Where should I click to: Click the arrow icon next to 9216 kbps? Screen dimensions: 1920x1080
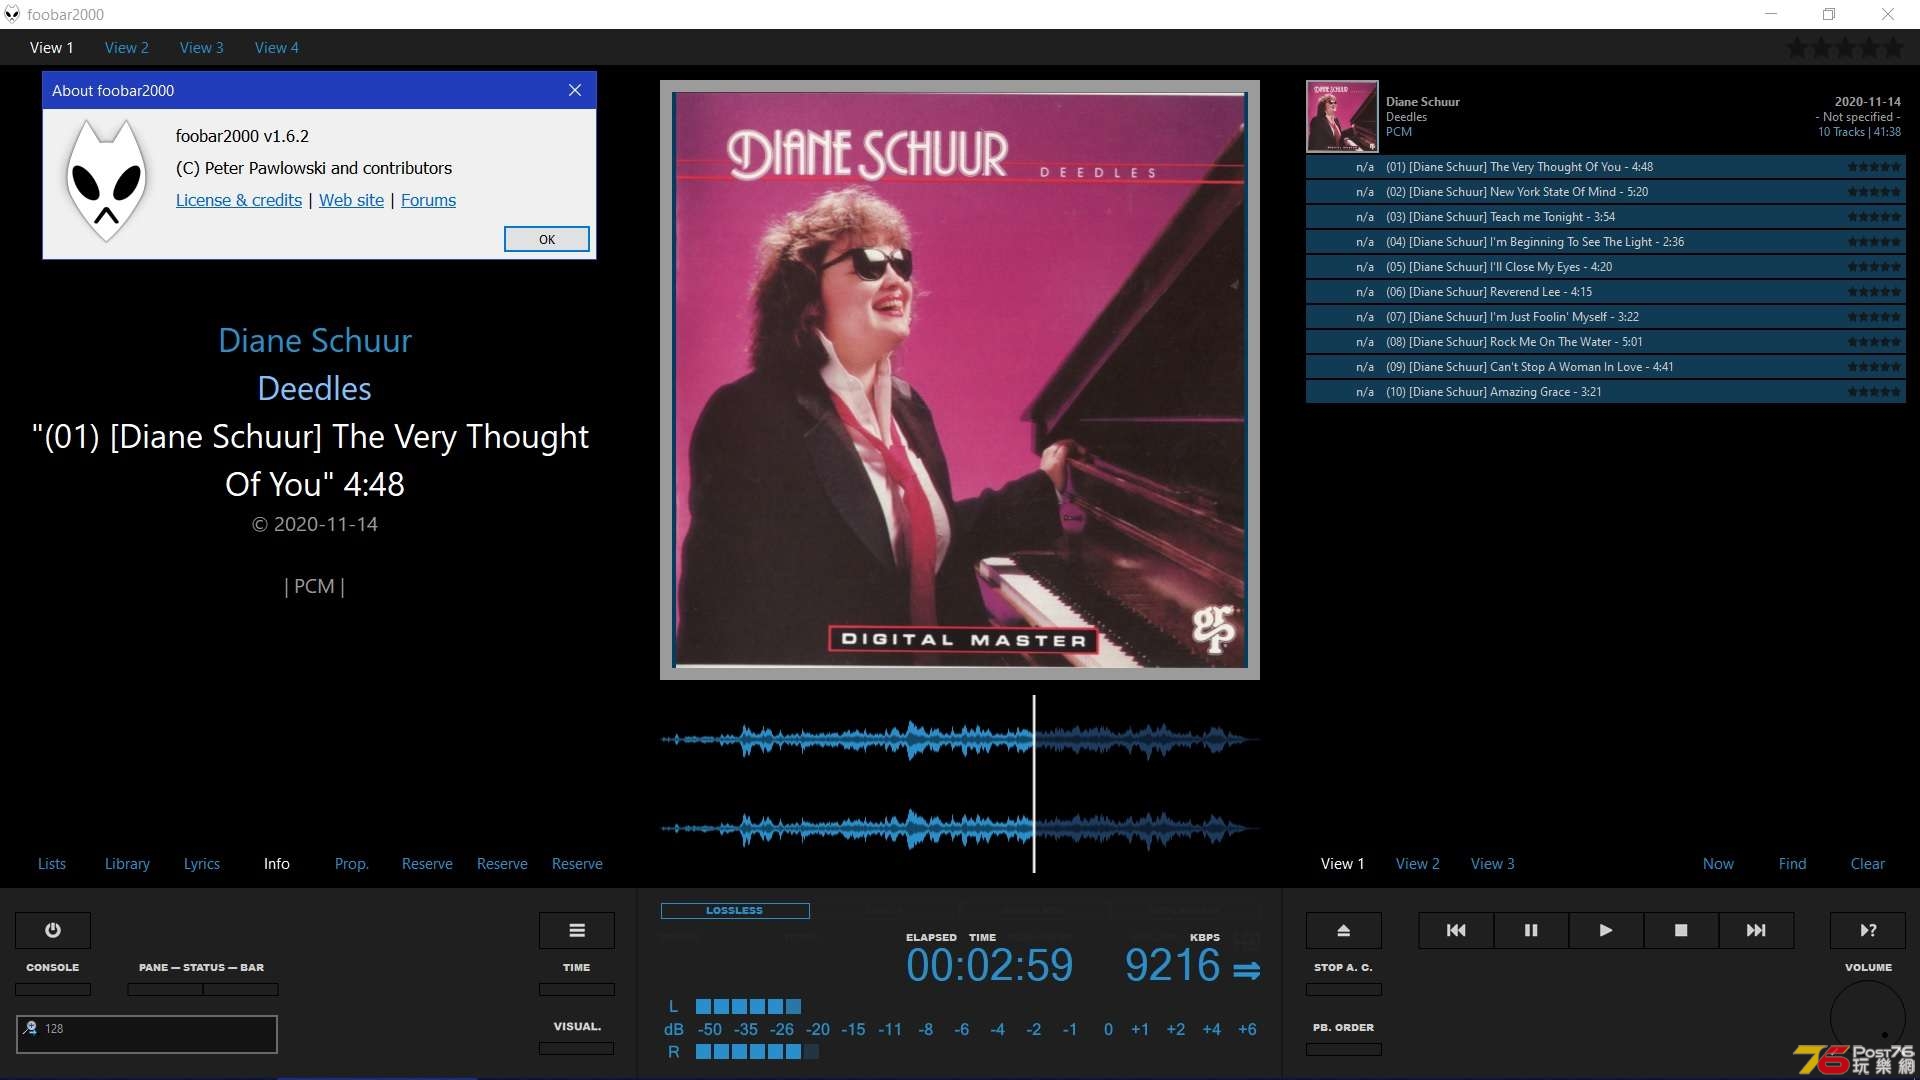(1247, 970)
